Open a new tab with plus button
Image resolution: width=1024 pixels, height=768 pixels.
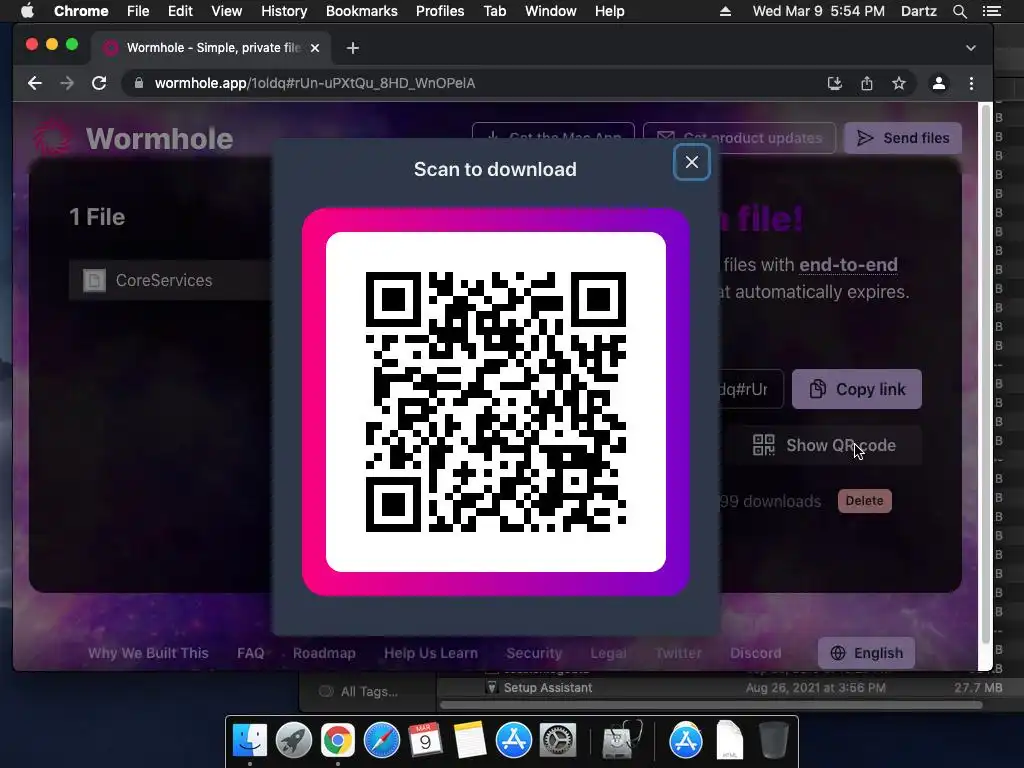click(353, 48)
